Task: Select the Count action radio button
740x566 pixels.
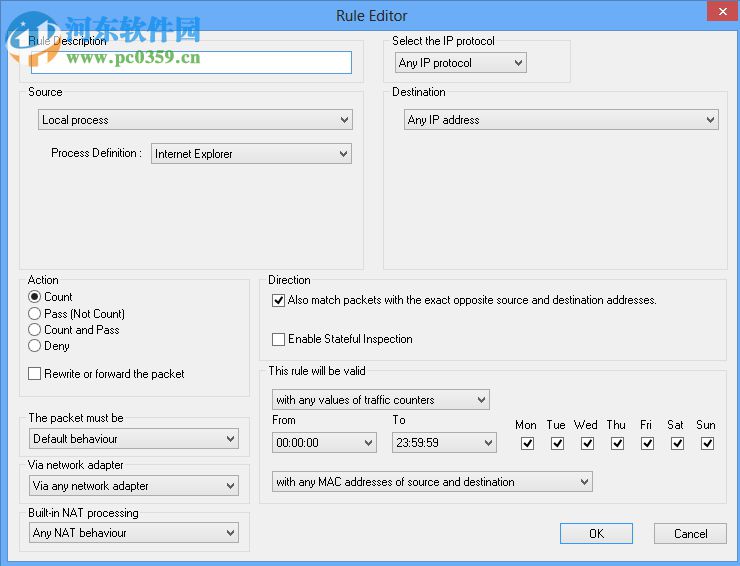Action: (x=34, y=297)
